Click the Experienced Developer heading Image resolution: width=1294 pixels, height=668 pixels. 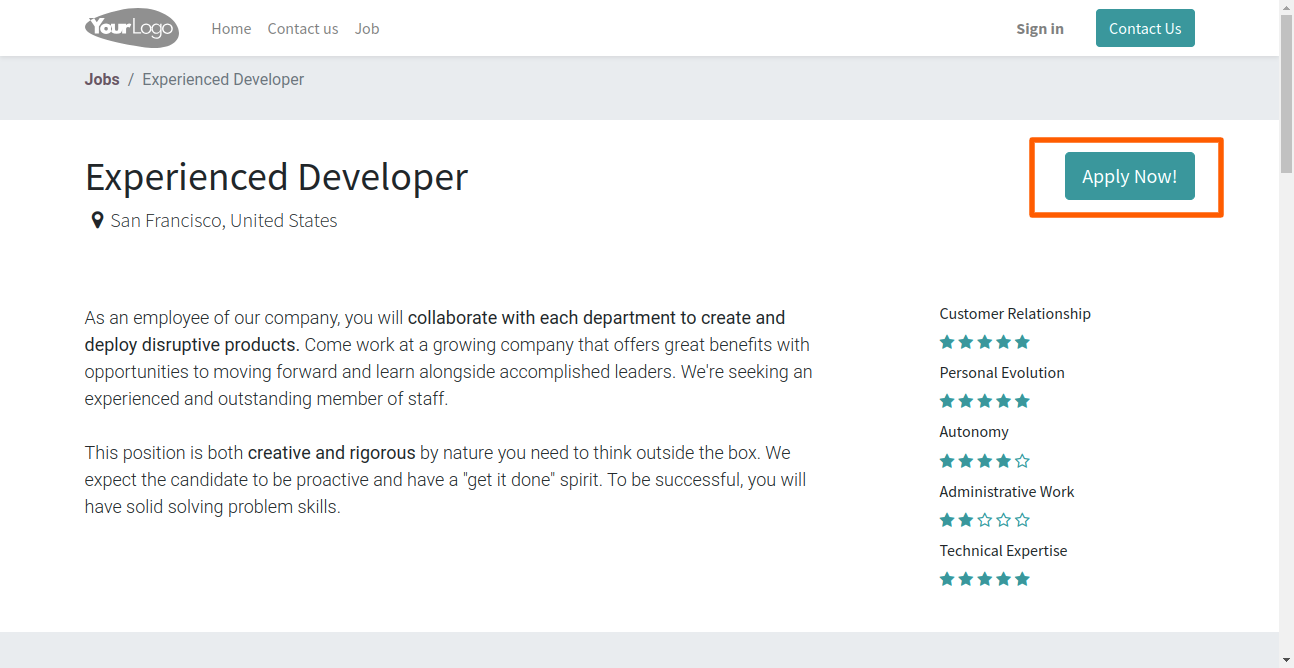tap(276, 177)
